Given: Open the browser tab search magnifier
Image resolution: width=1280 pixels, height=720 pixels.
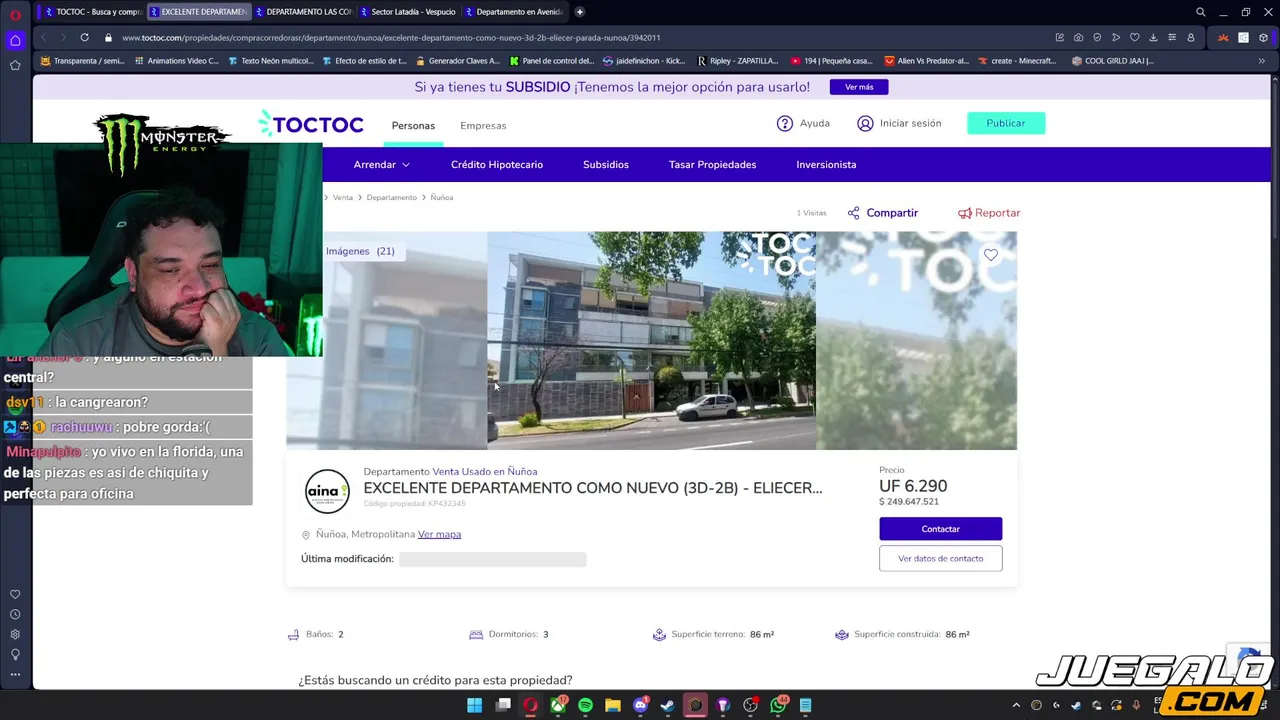Looking at the screenshot, I should (1201, 12).
